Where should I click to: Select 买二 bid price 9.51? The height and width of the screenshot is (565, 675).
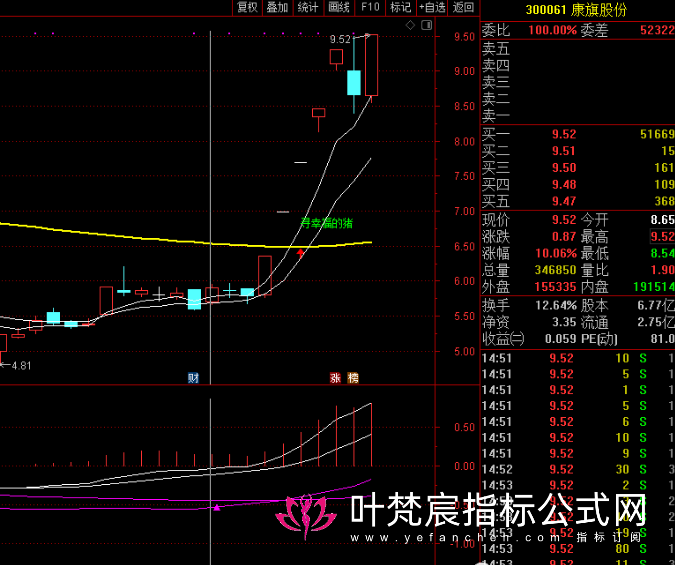pos(564,151)
